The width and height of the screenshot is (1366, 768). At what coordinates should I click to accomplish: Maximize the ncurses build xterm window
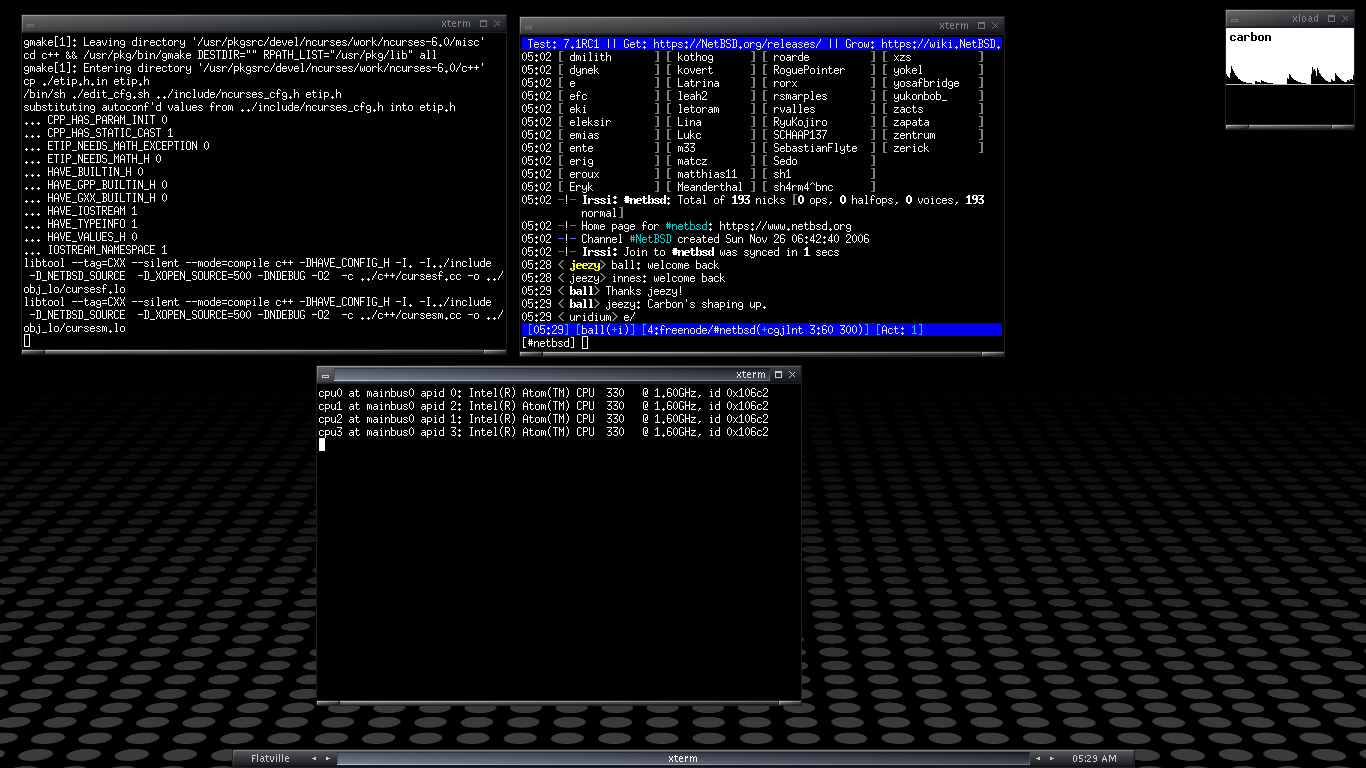click(x=485, y=23)
